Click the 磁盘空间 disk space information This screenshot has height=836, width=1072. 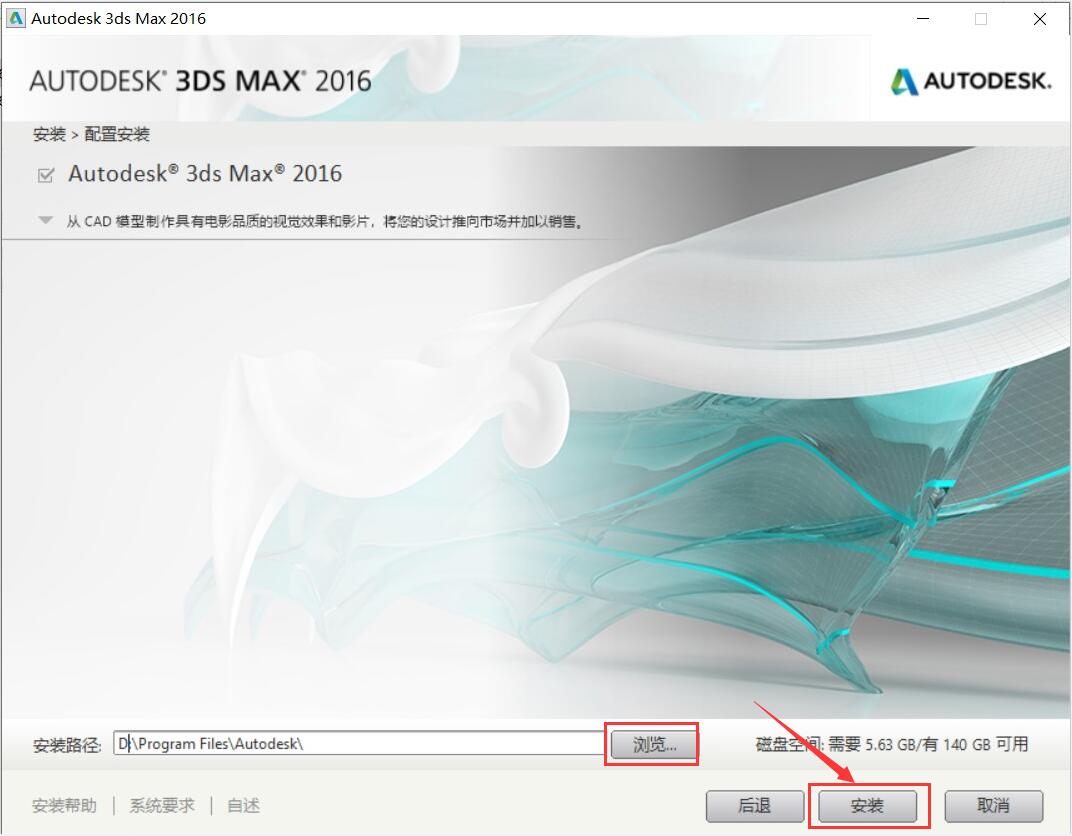(x=891, y=744)
